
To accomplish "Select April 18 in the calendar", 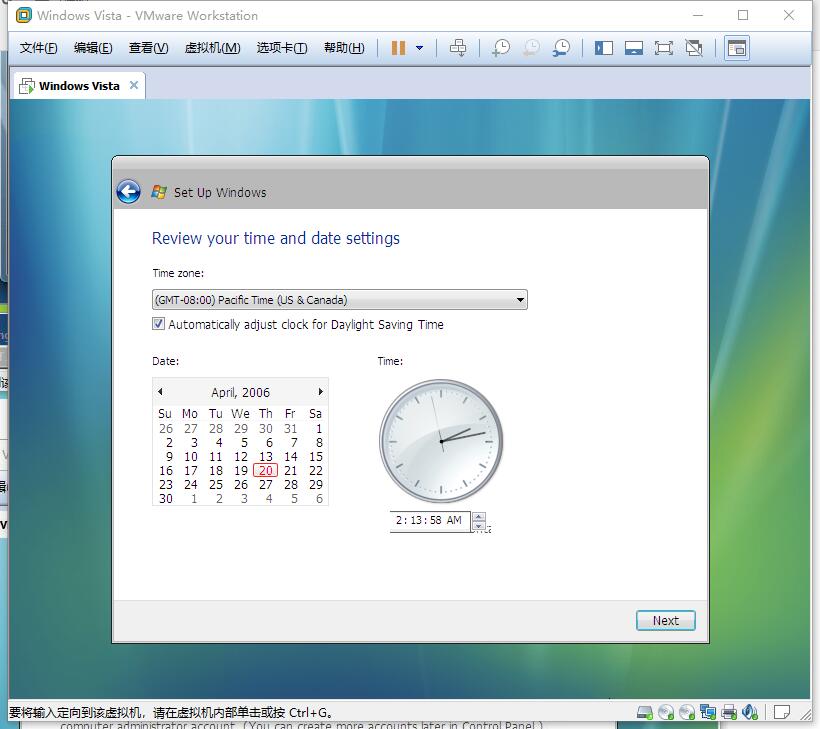I will point(216,471).
